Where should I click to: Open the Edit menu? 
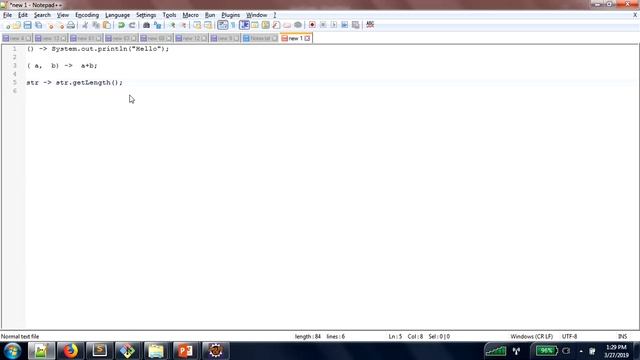click(23, 15)
